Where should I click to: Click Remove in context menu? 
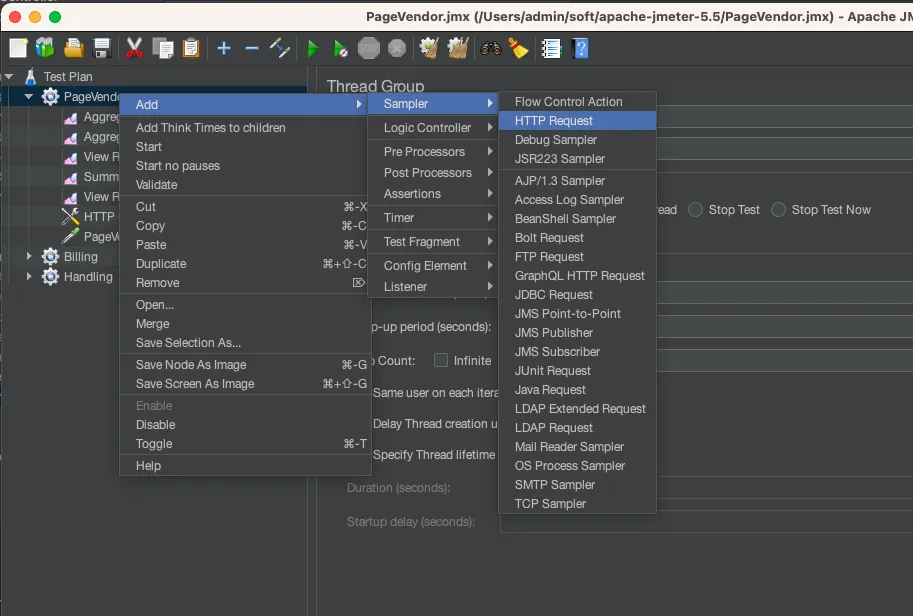[x=245, y=283]
